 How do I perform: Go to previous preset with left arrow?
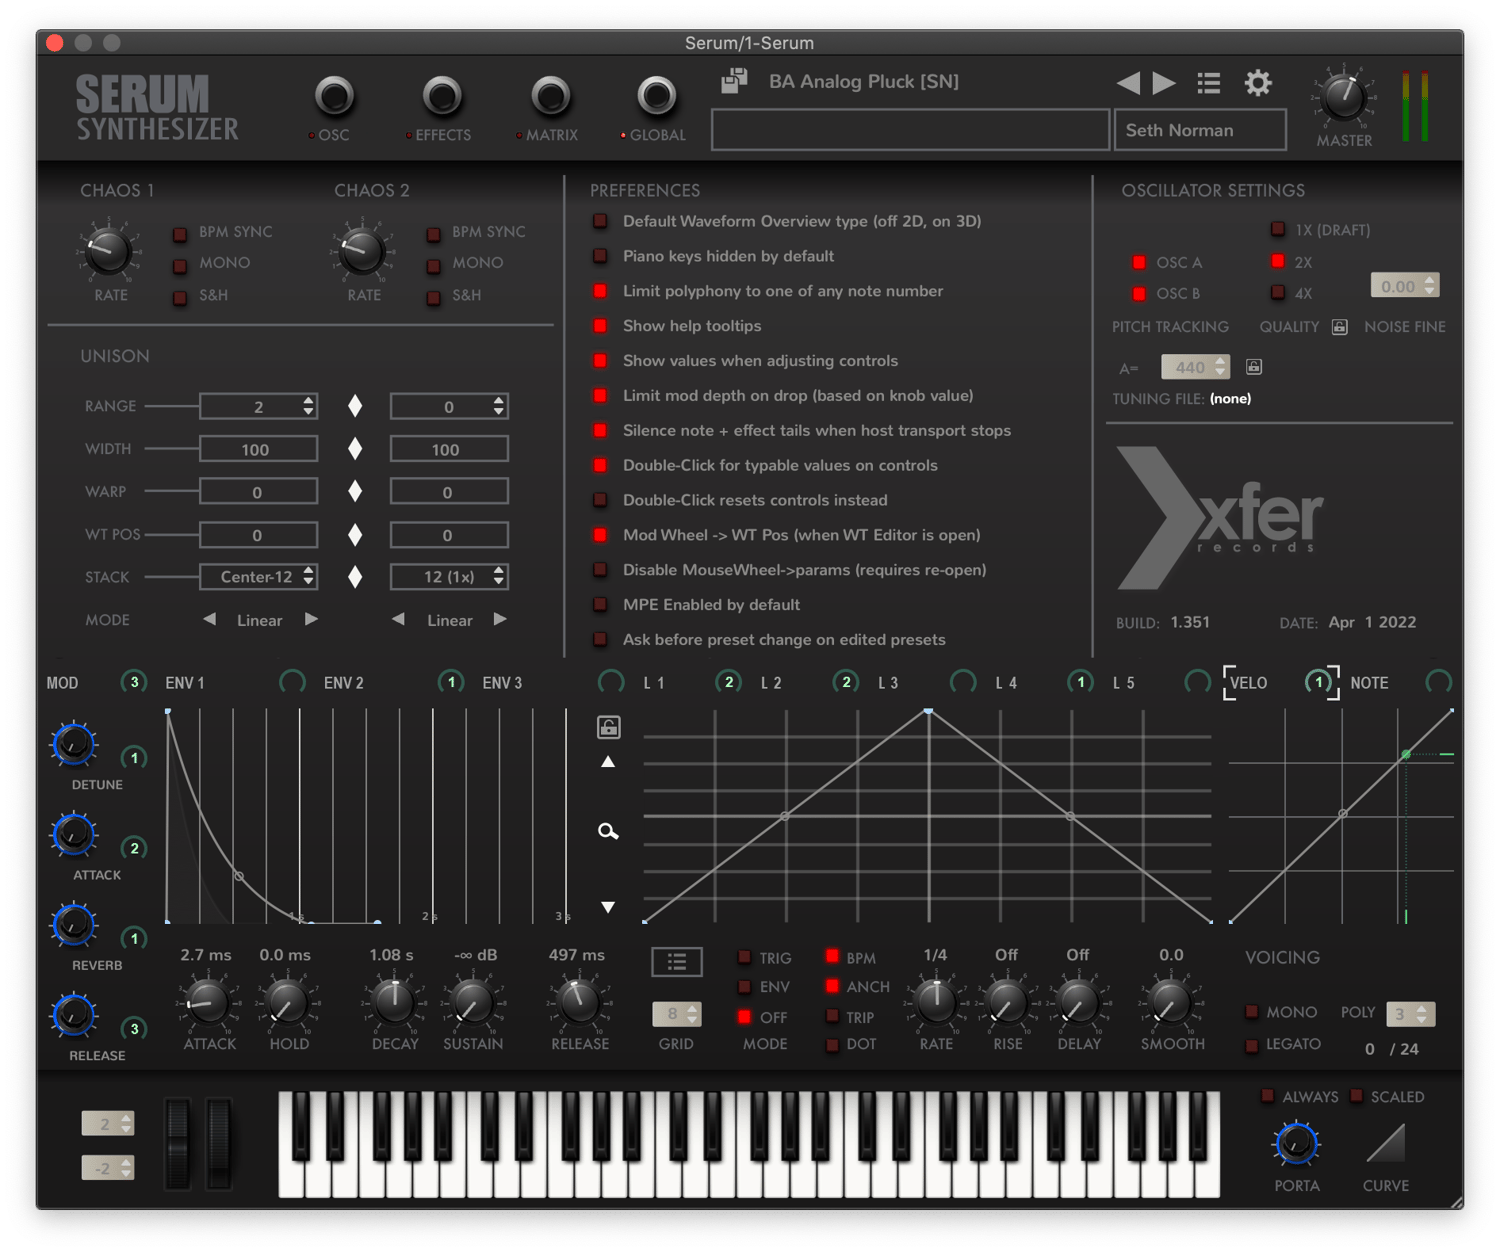point(1128,83)
